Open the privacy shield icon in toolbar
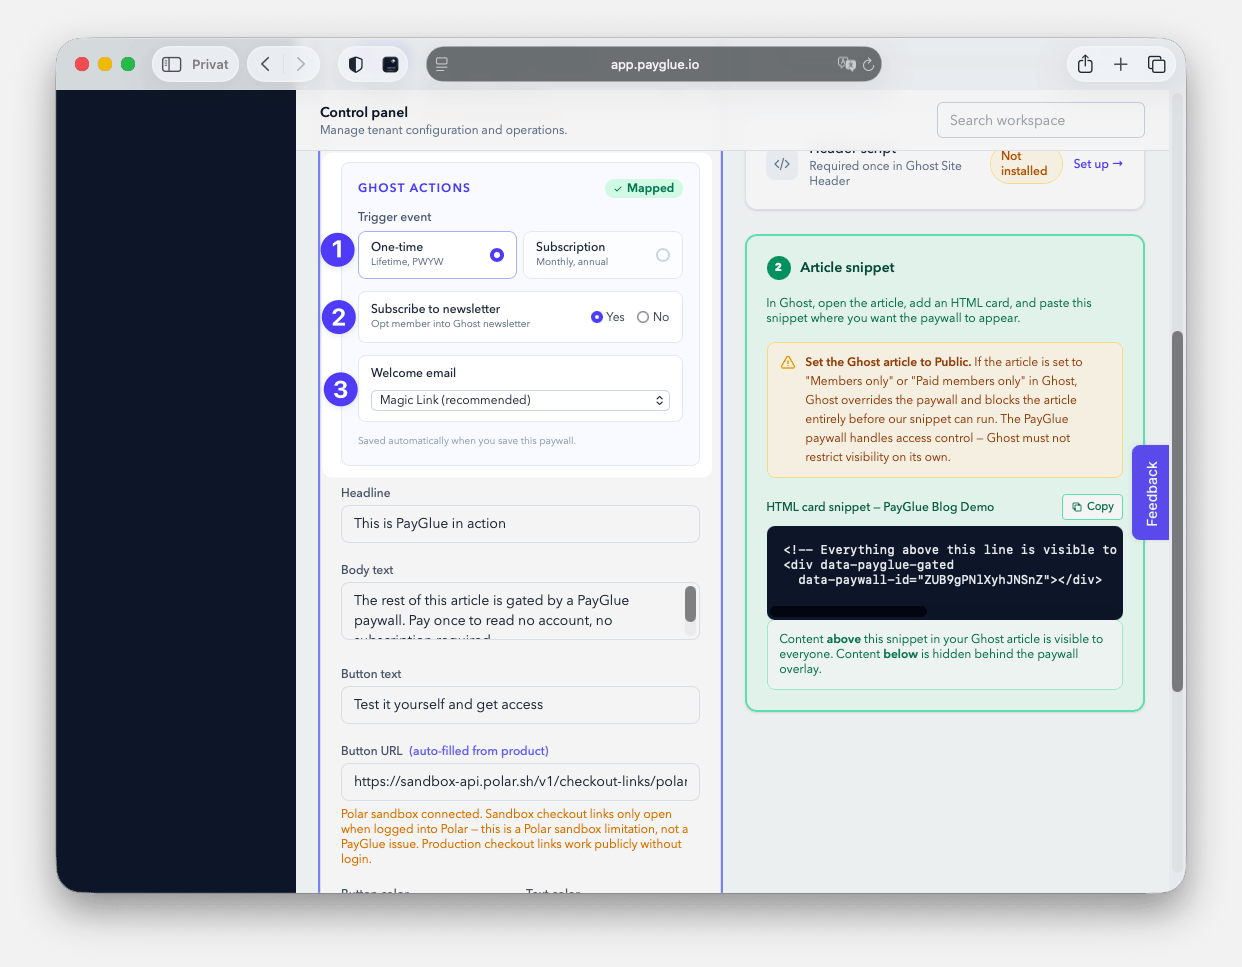This screenshot has height=967, width=1242. point(355,64)
